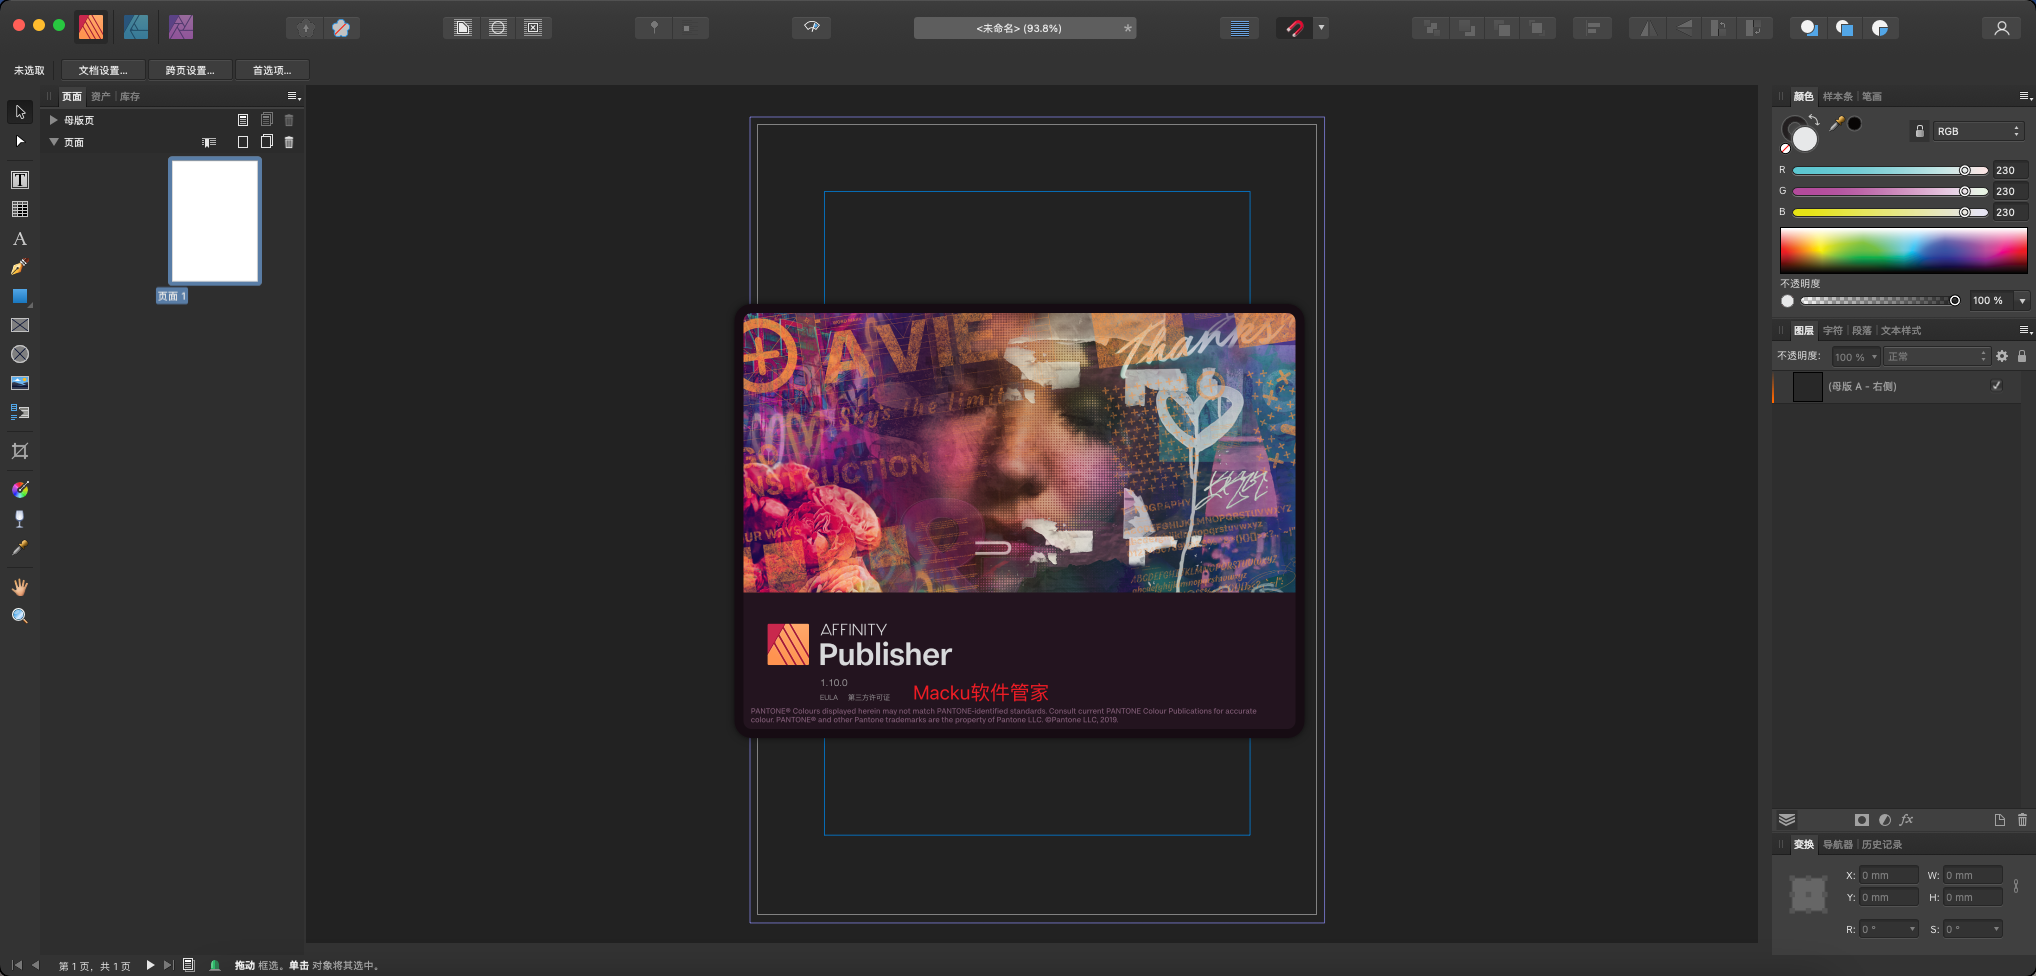This screenshot has width=2036, height=976.
Task: Open the snapping options dropdown arrow
Action: pyautogui.click(x=1321, y=28)
